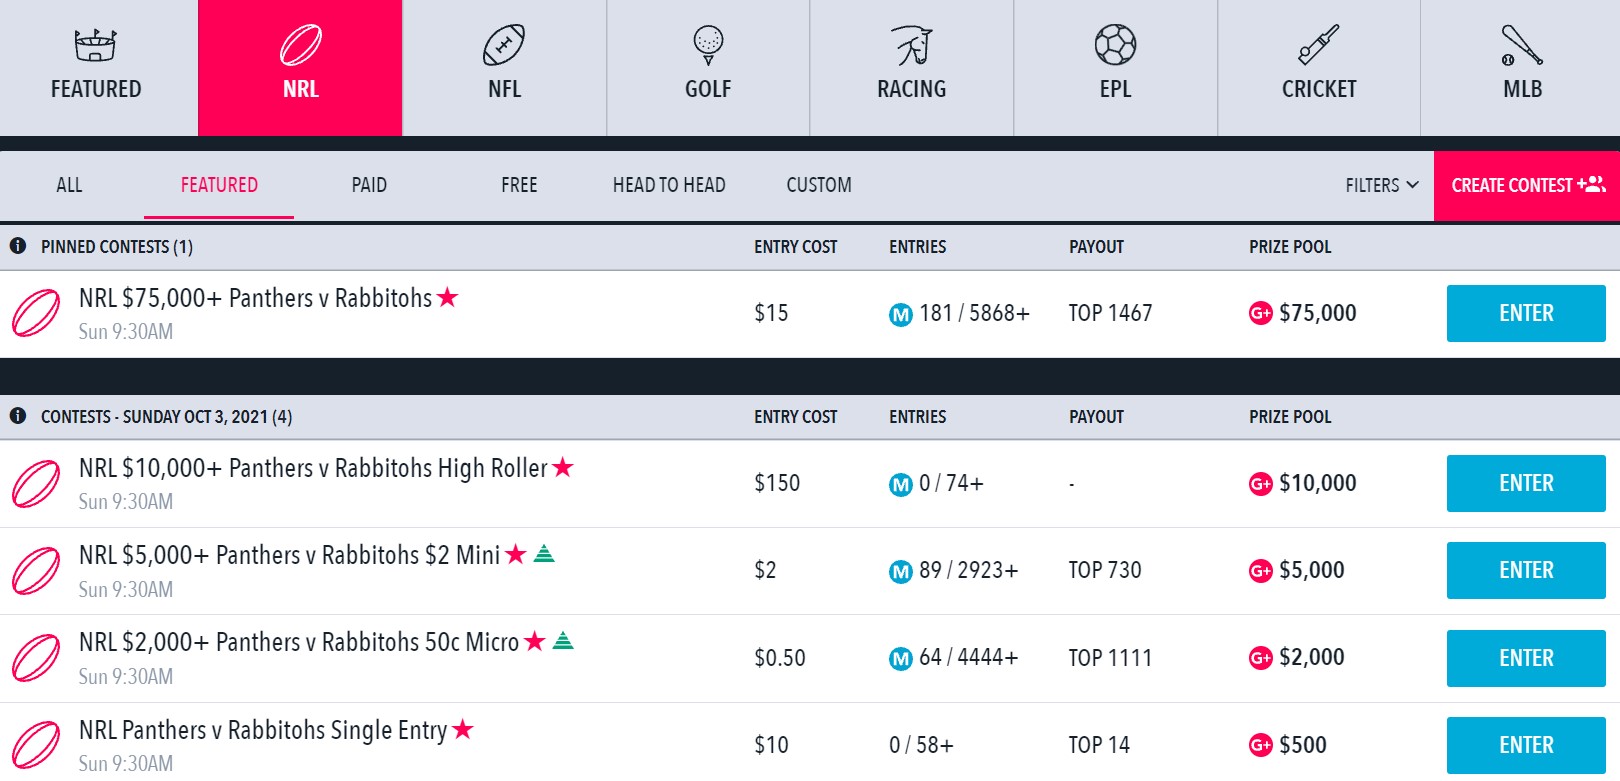Click the star icon on Single Entry contest
The width and height of the screenshot is (1620, 781).
pos(462,729)
